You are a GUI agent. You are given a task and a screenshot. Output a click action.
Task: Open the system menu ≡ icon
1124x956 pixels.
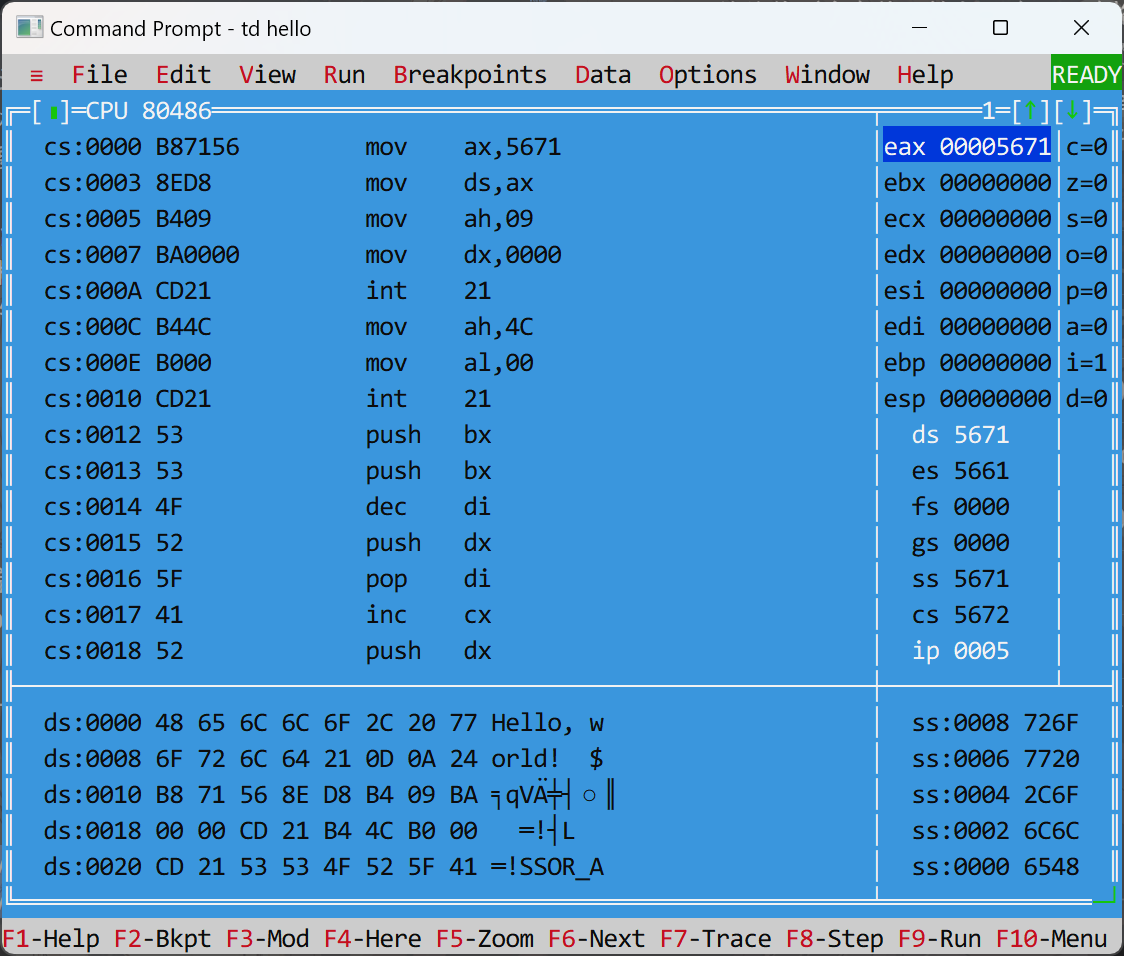[36, 75]
